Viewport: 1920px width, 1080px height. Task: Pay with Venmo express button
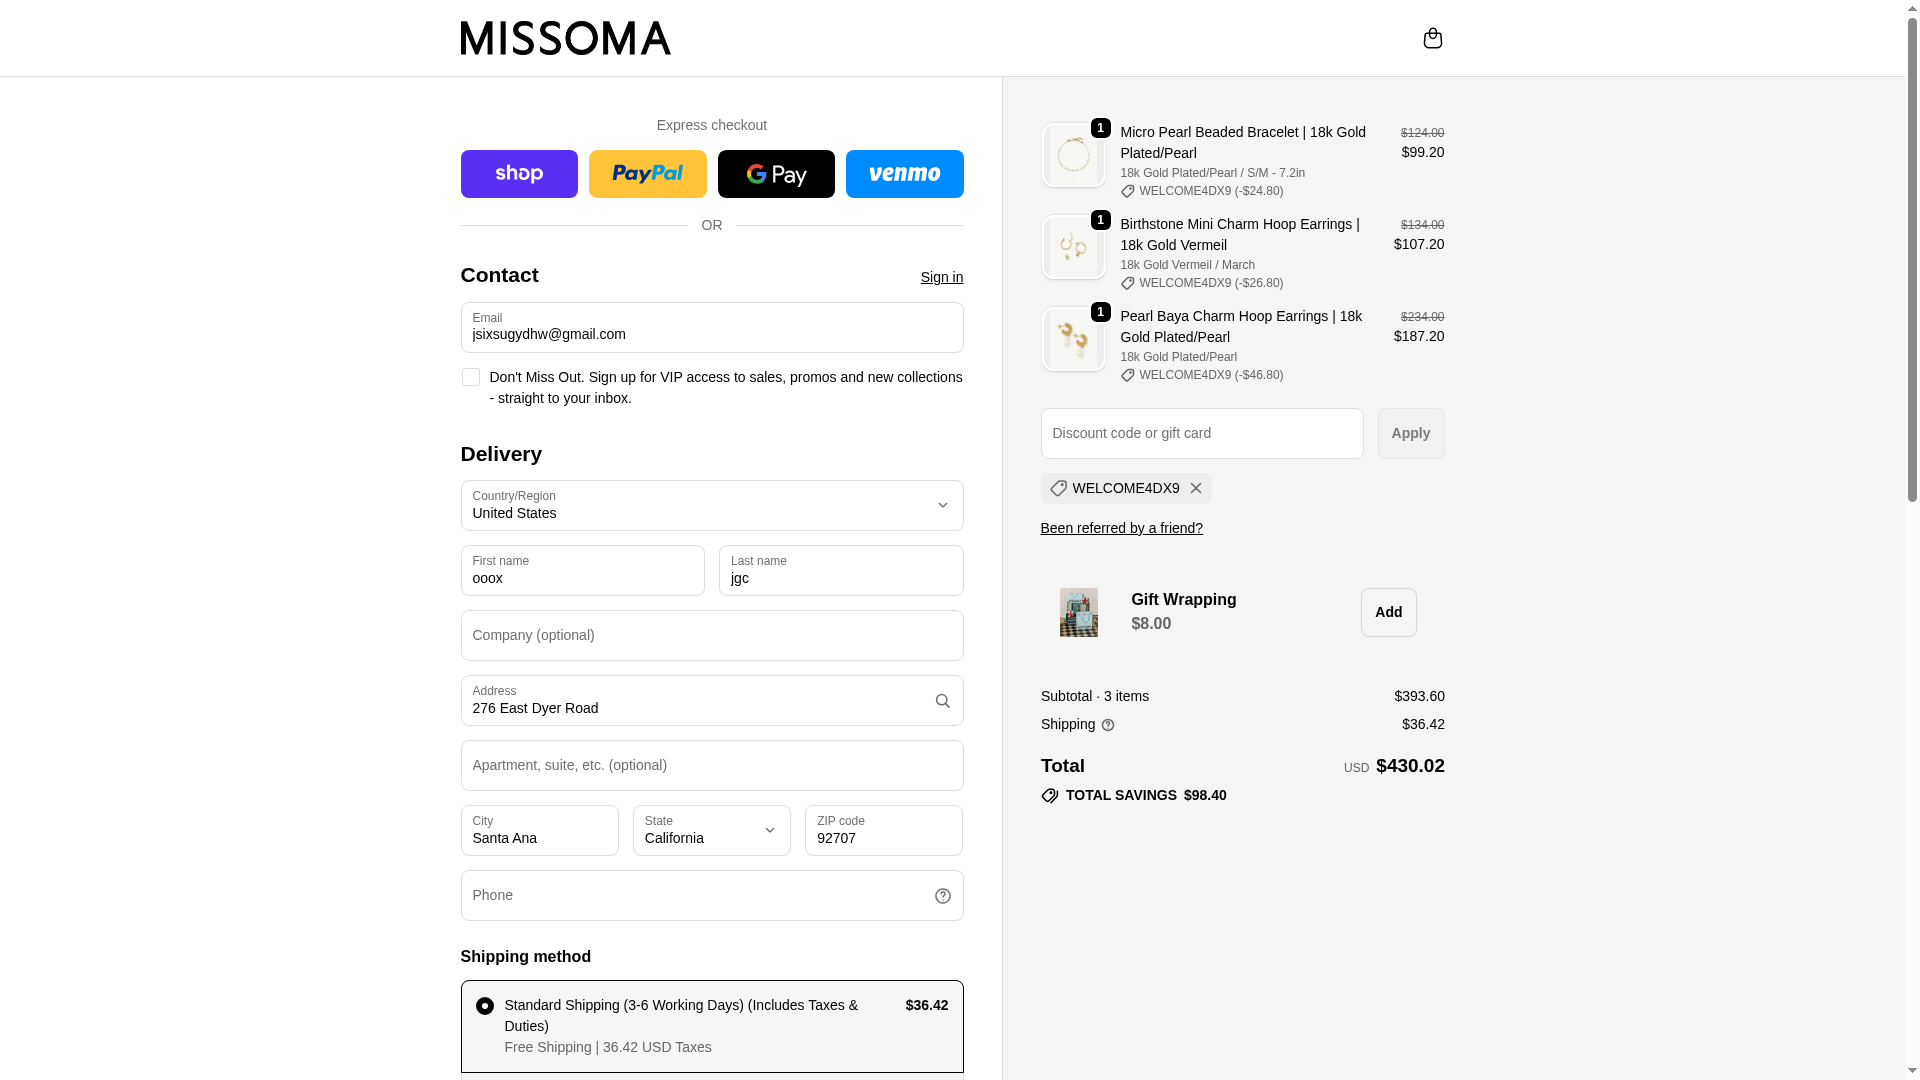pos(904,174)
